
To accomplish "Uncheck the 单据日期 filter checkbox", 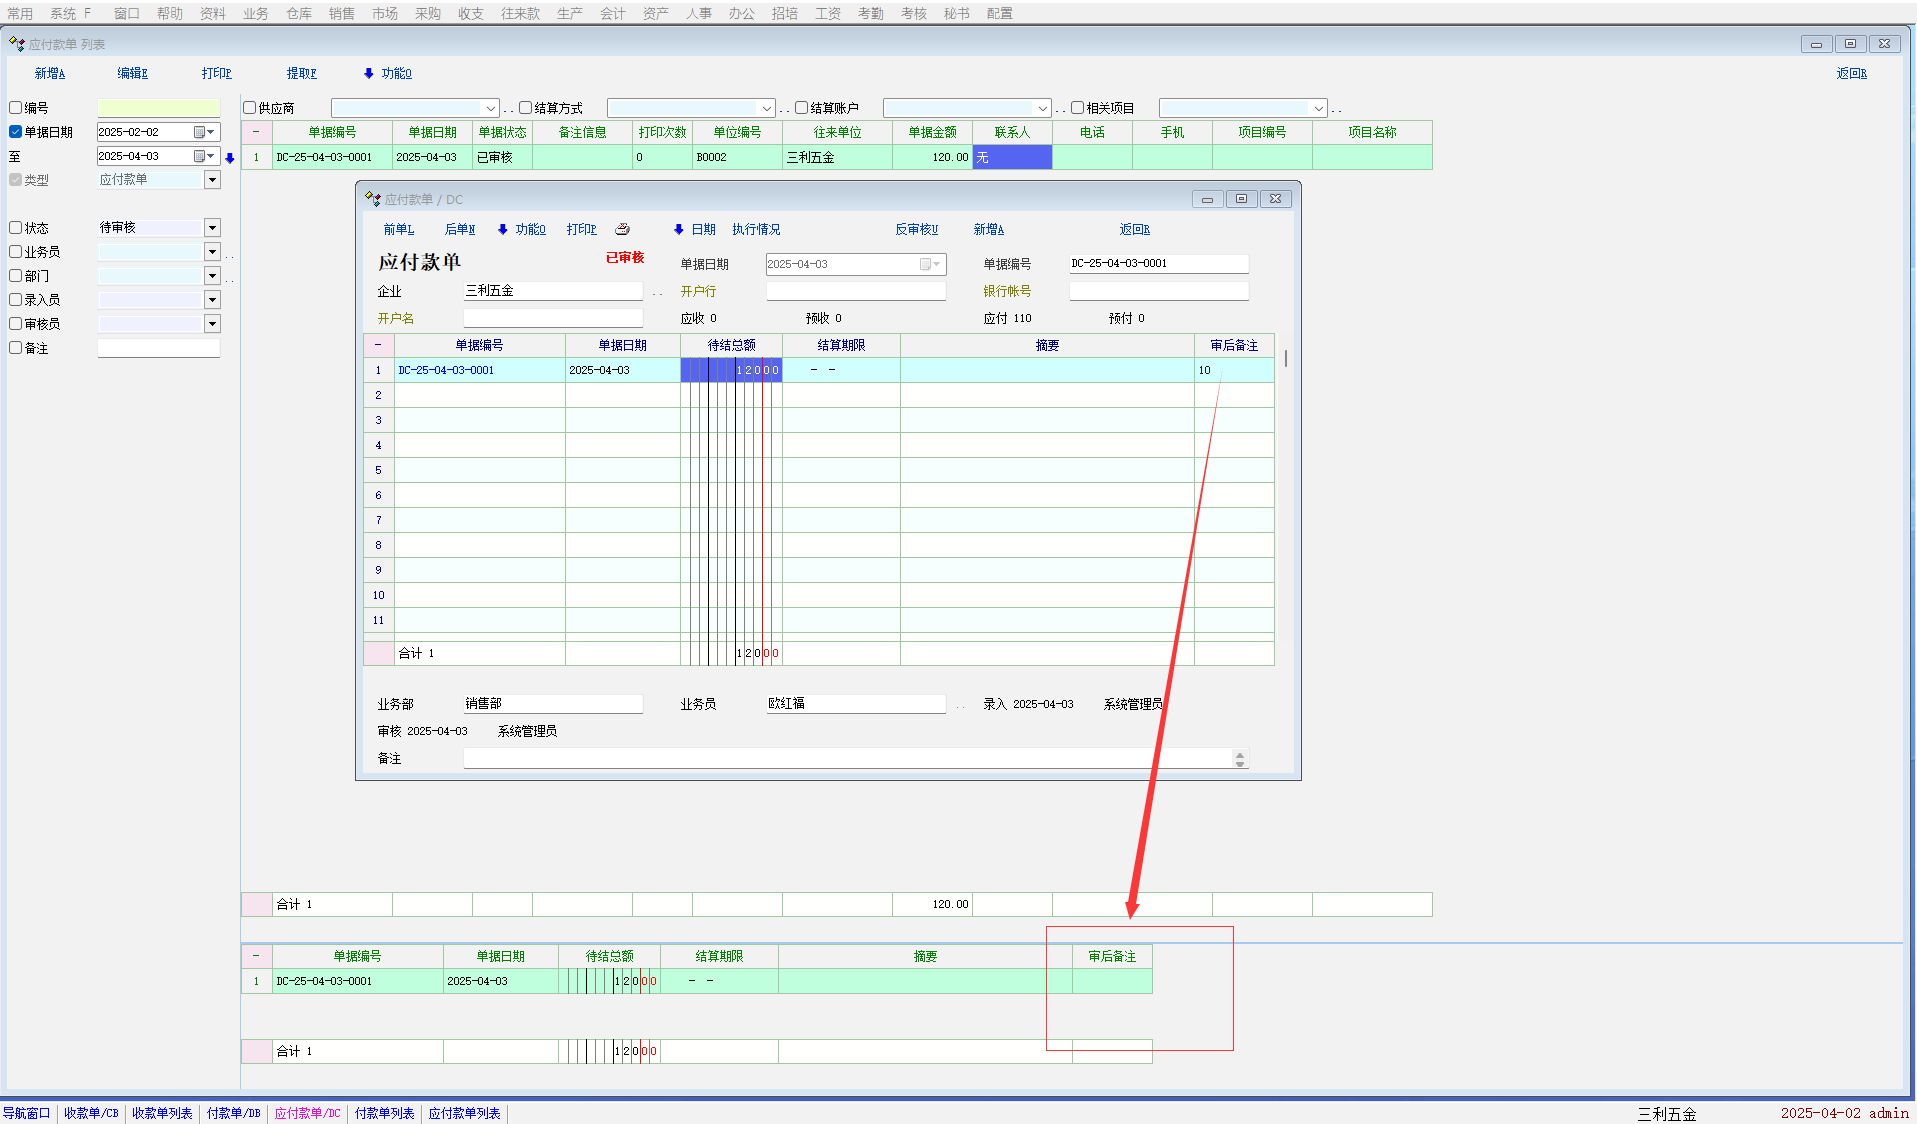I will point(16,132).
